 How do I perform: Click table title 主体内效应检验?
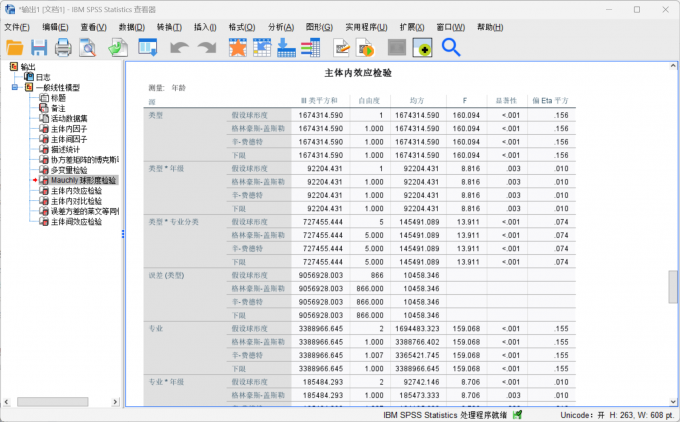click(358, 73)
